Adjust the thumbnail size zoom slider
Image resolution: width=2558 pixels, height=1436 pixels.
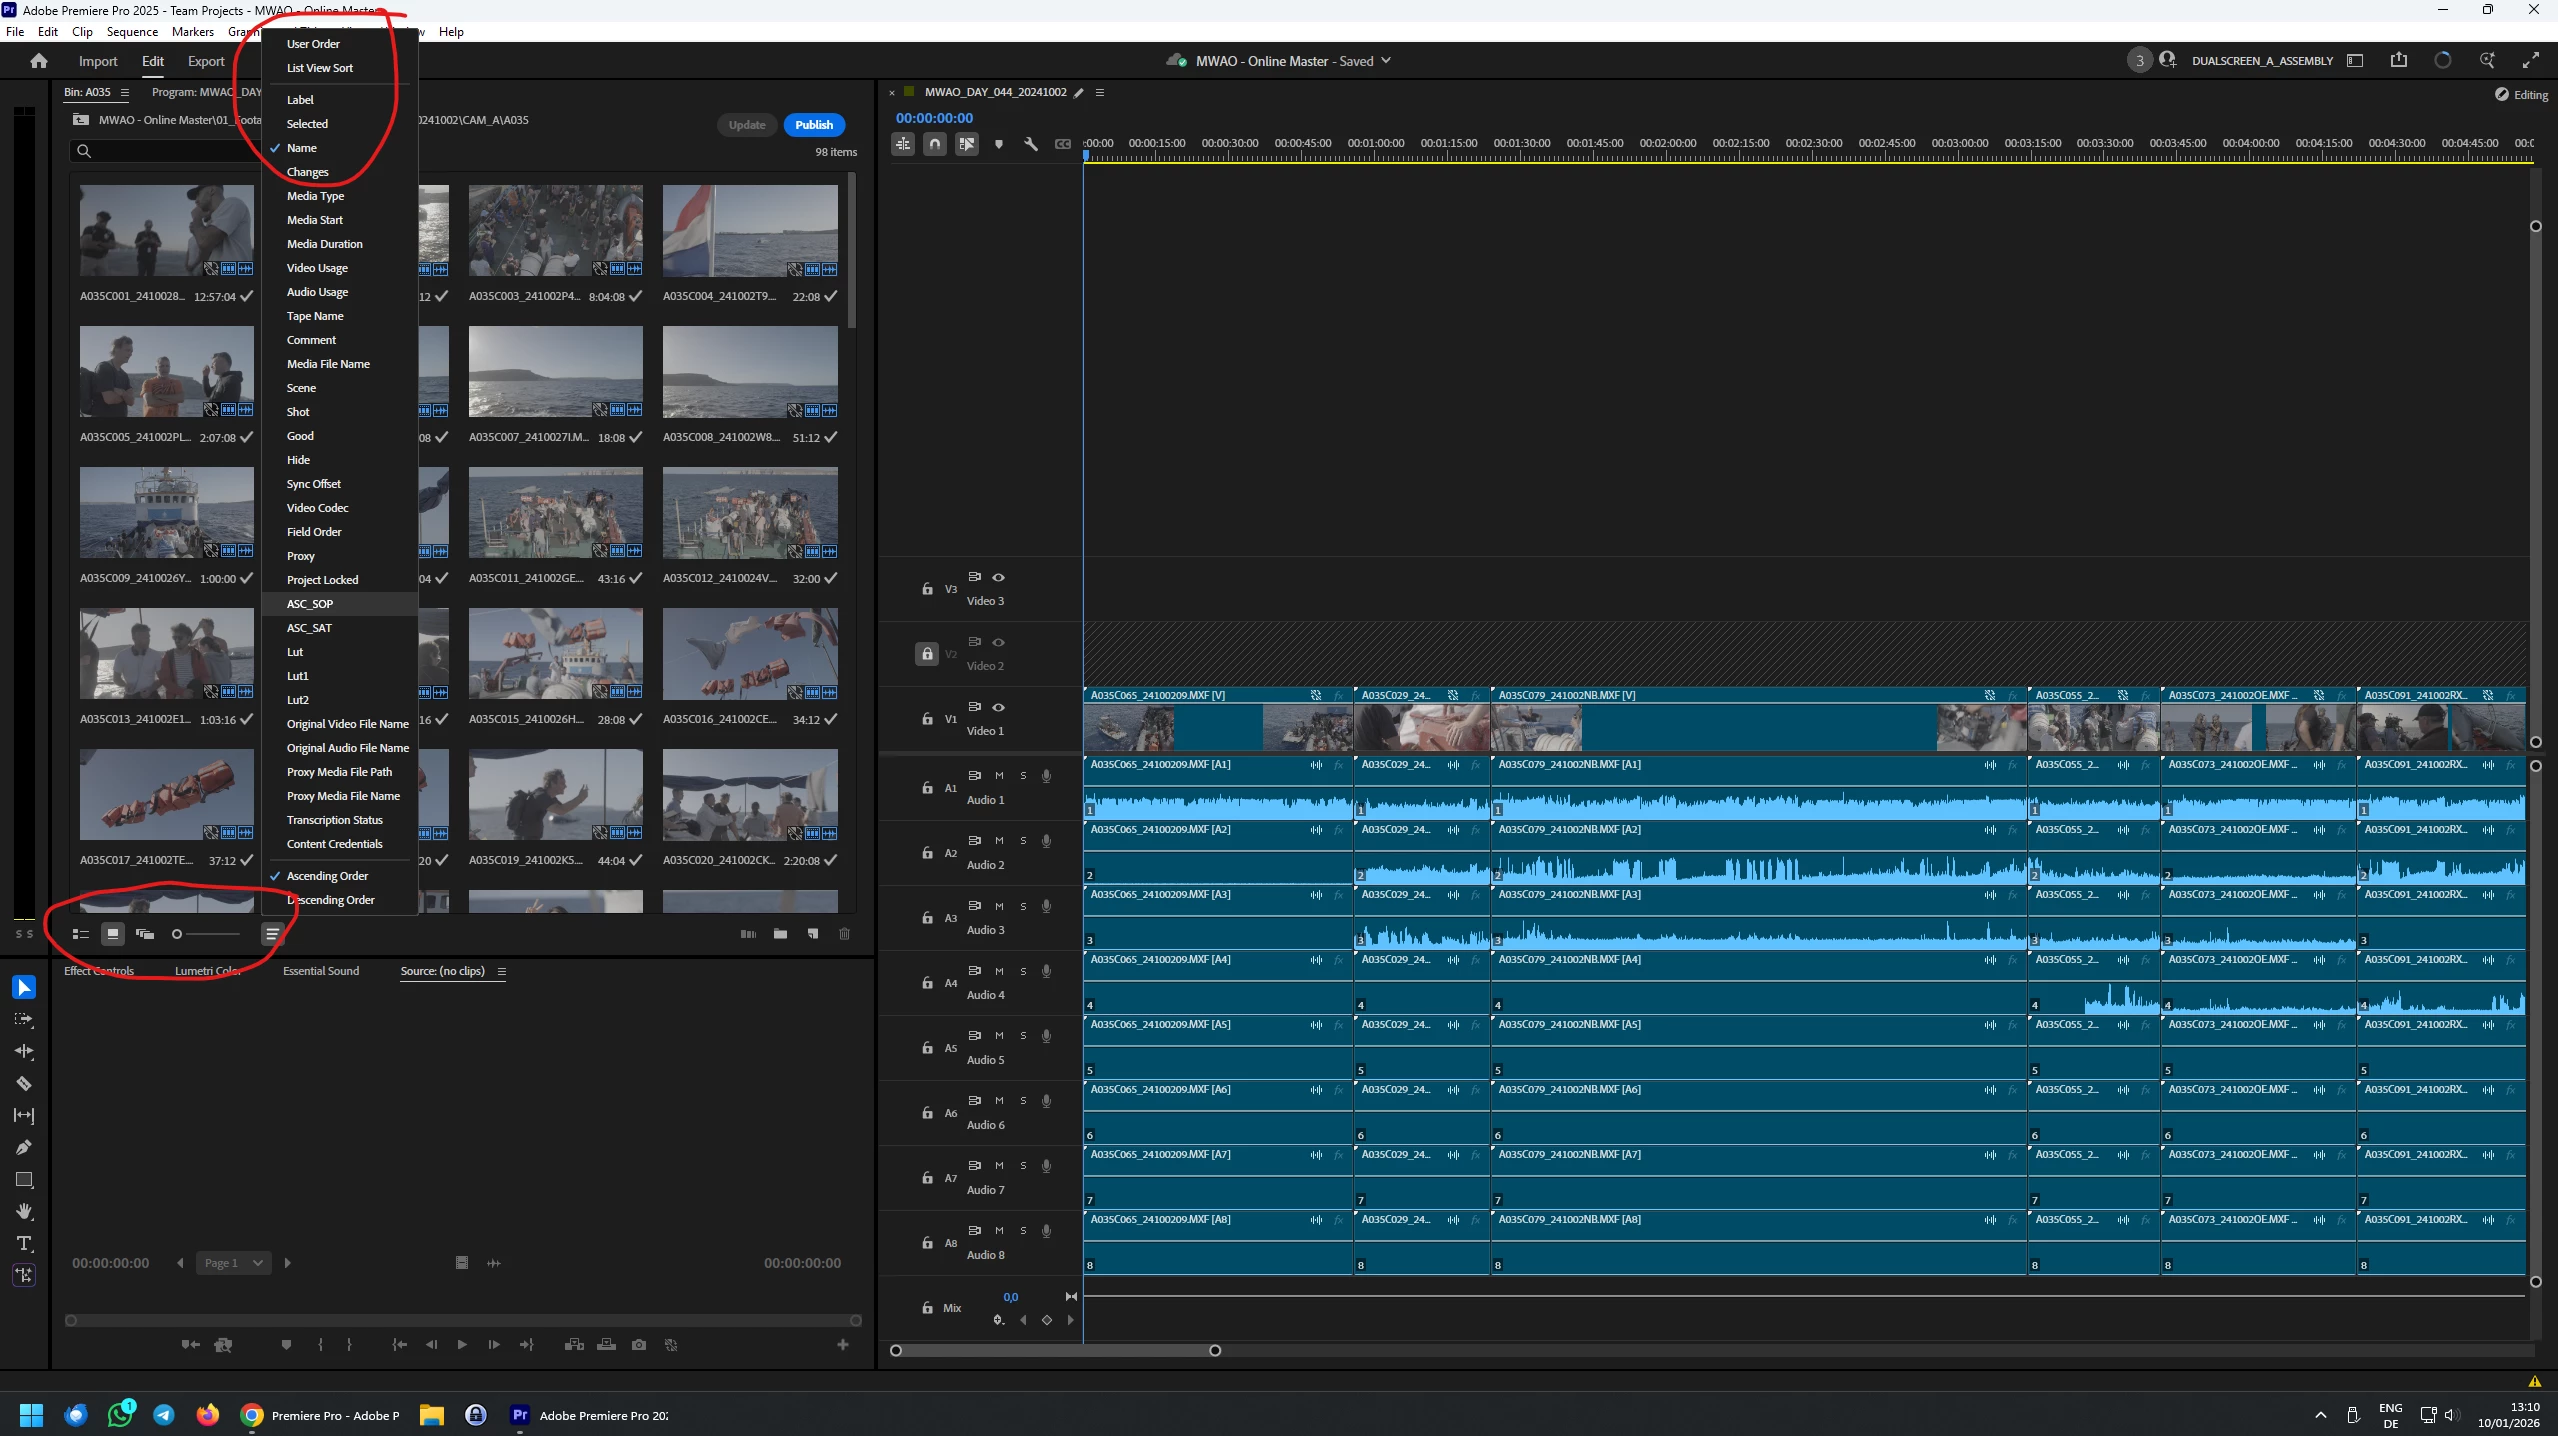205,934
